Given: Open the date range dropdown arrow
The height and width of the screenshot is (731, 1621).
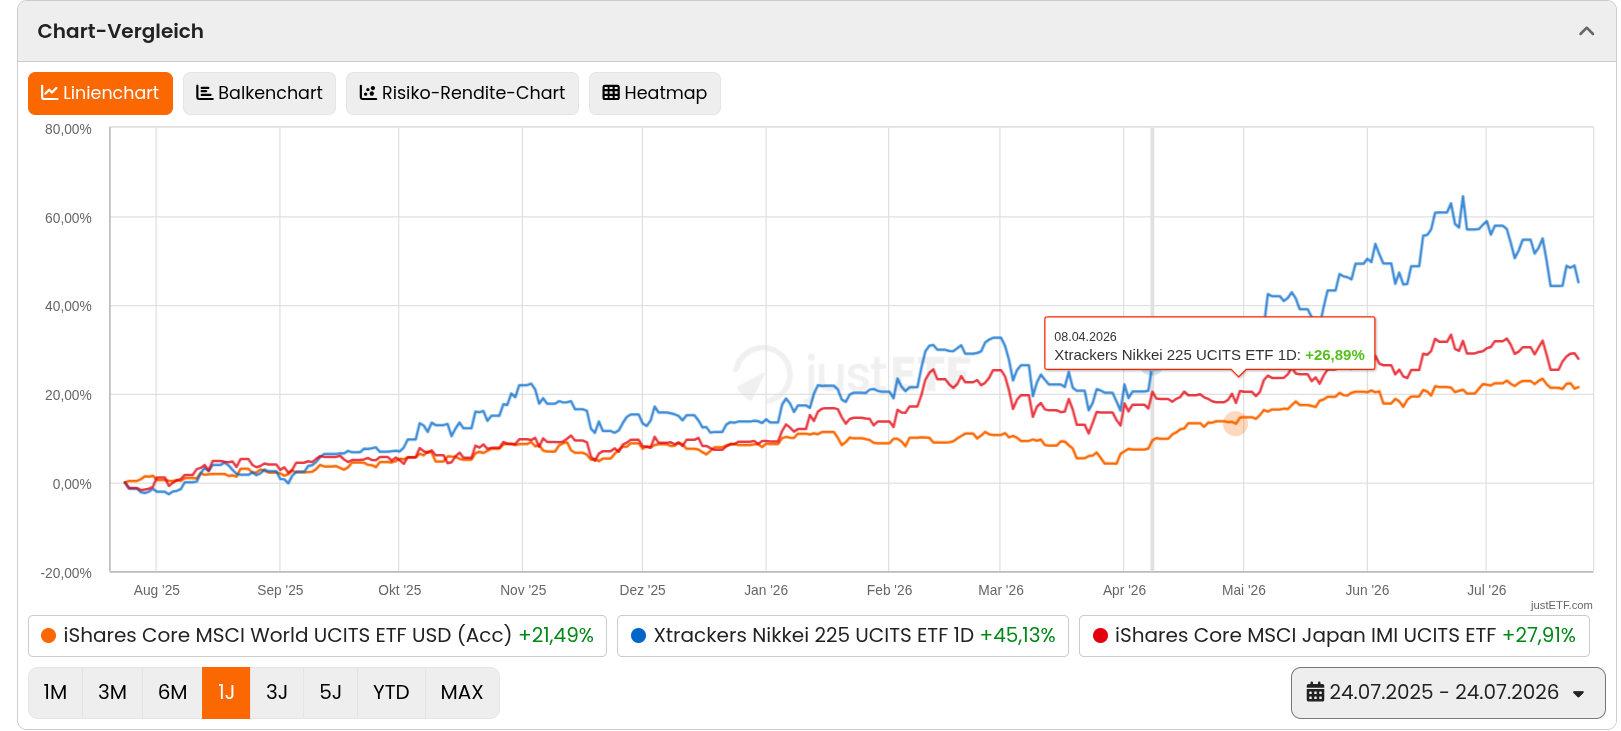Looking at the screenshot, I should 1579,694.
